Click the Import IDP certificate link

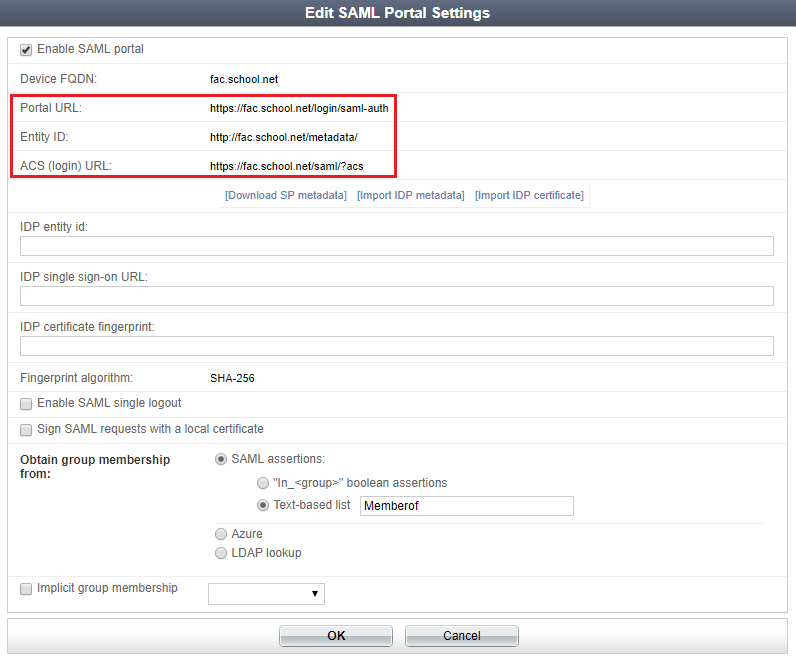529,195
